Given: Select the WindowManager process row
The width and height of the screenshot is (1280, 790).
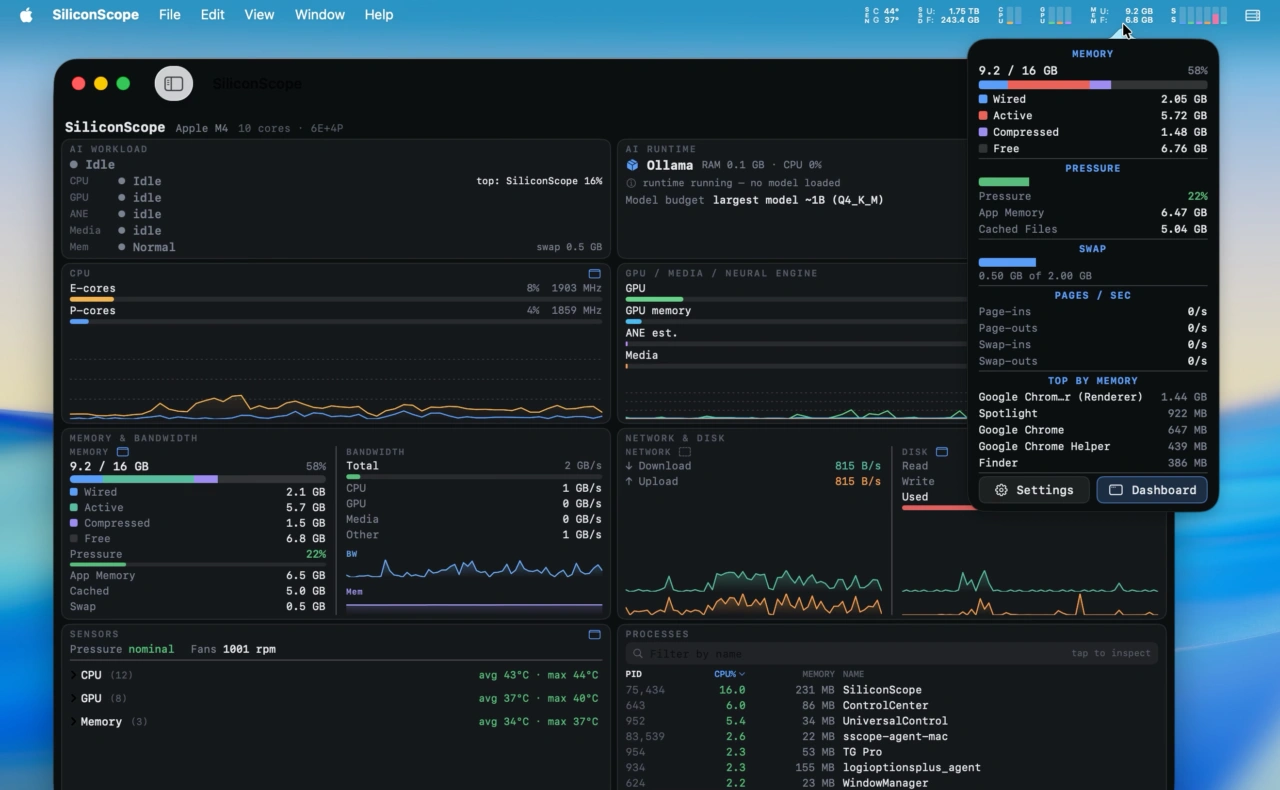Looking at the screenshot, I should click(891, 783).
